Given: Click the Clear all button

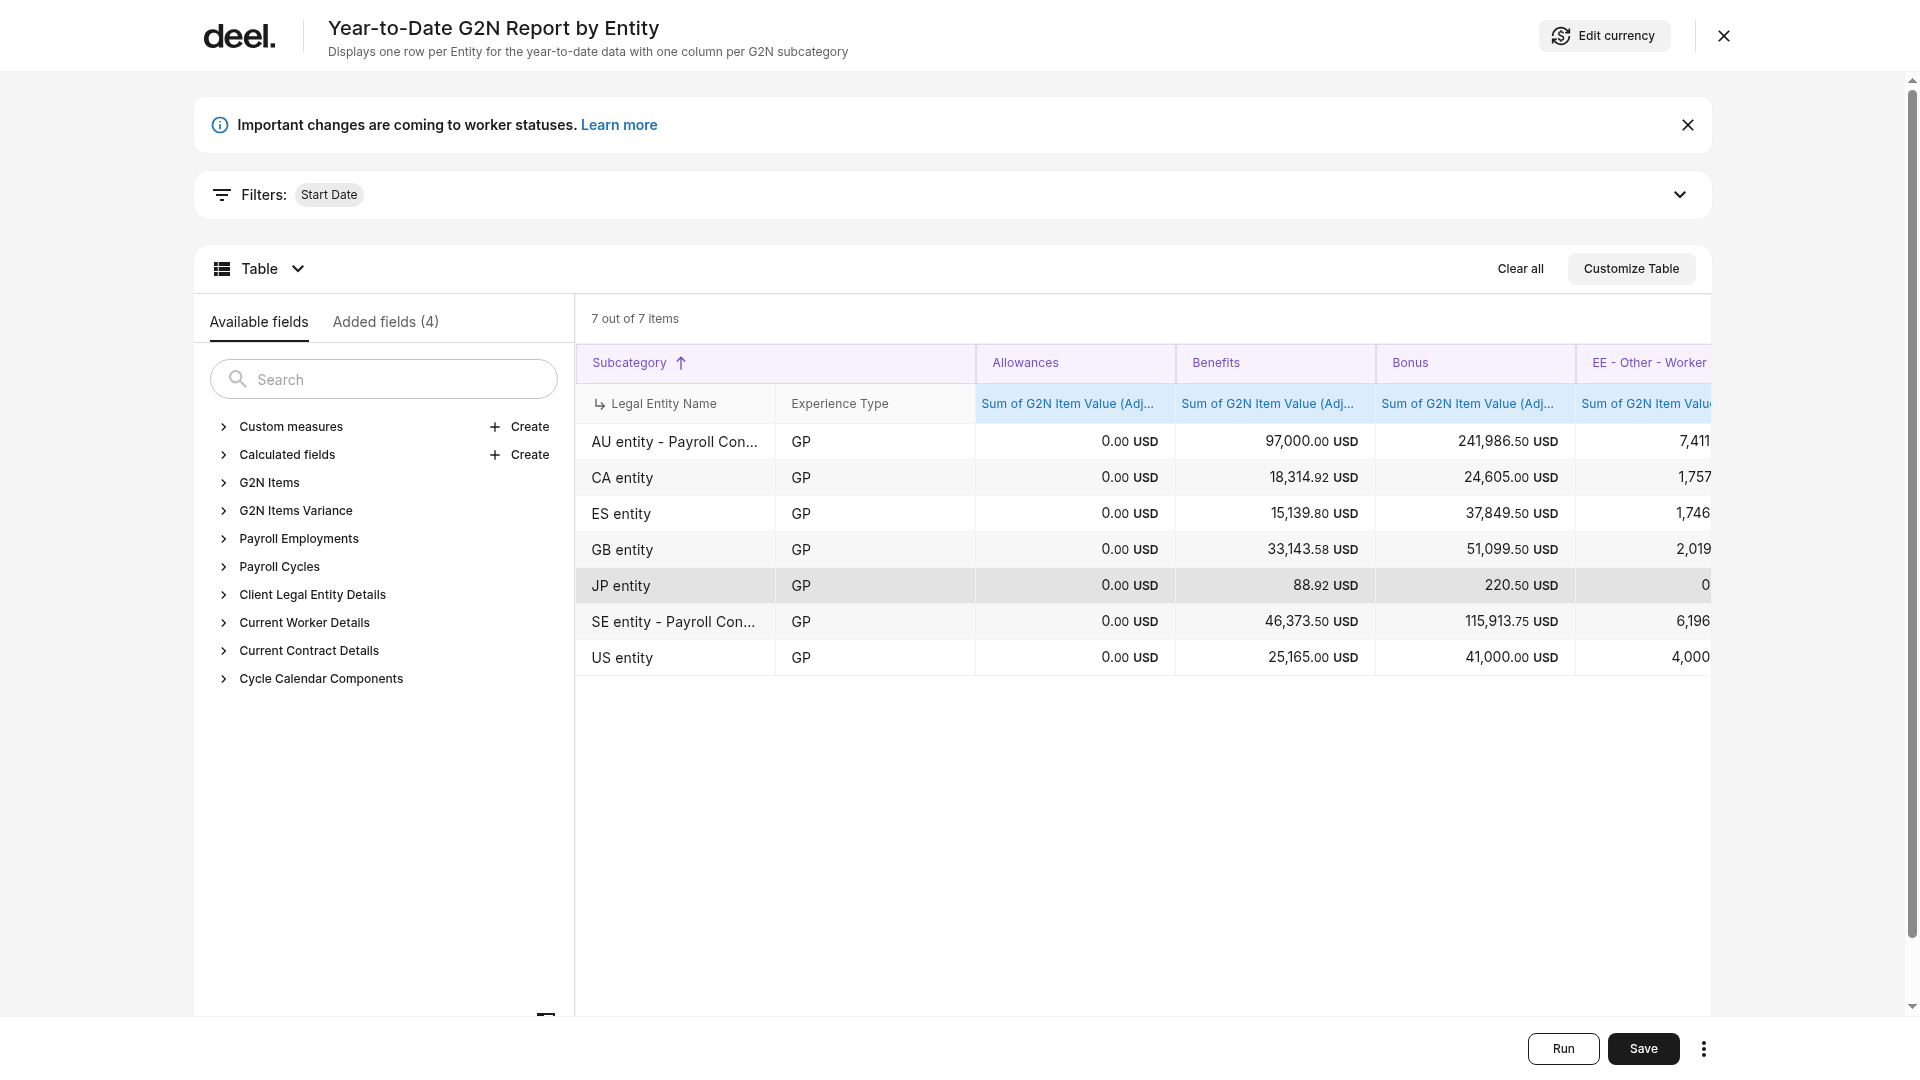Looking at the screenshot, I should tap(1521, 269).
